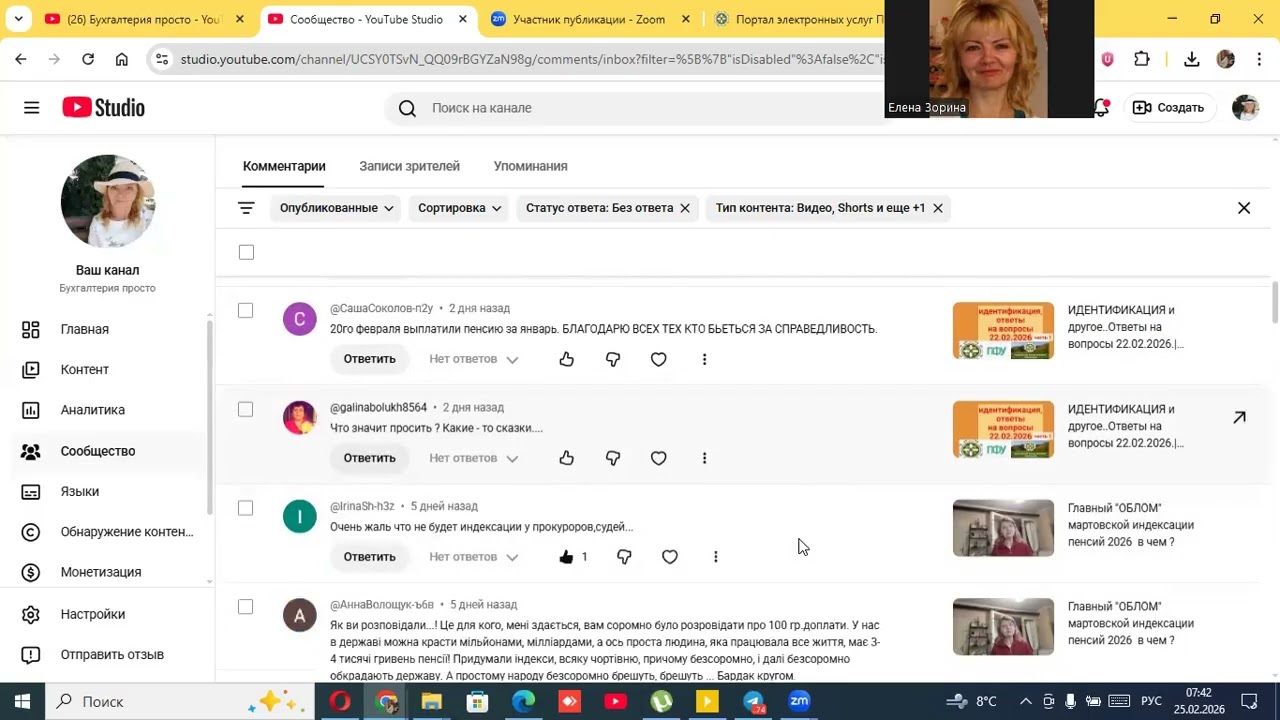Image resolution: width=1280 pixels, height=720 pixels.
Task: Open the filter list icon
Action: [246, 208]
